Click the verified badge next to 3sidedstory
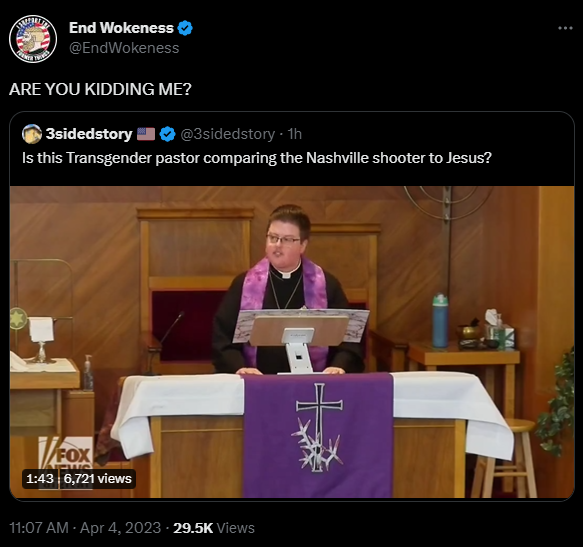 [167, 134]
